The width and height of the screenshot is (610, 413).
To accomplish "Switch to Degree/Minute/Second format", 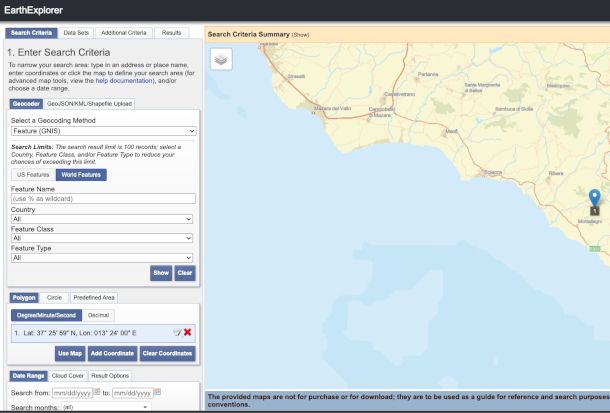I will pyautogui.click(x=46, y=315).
